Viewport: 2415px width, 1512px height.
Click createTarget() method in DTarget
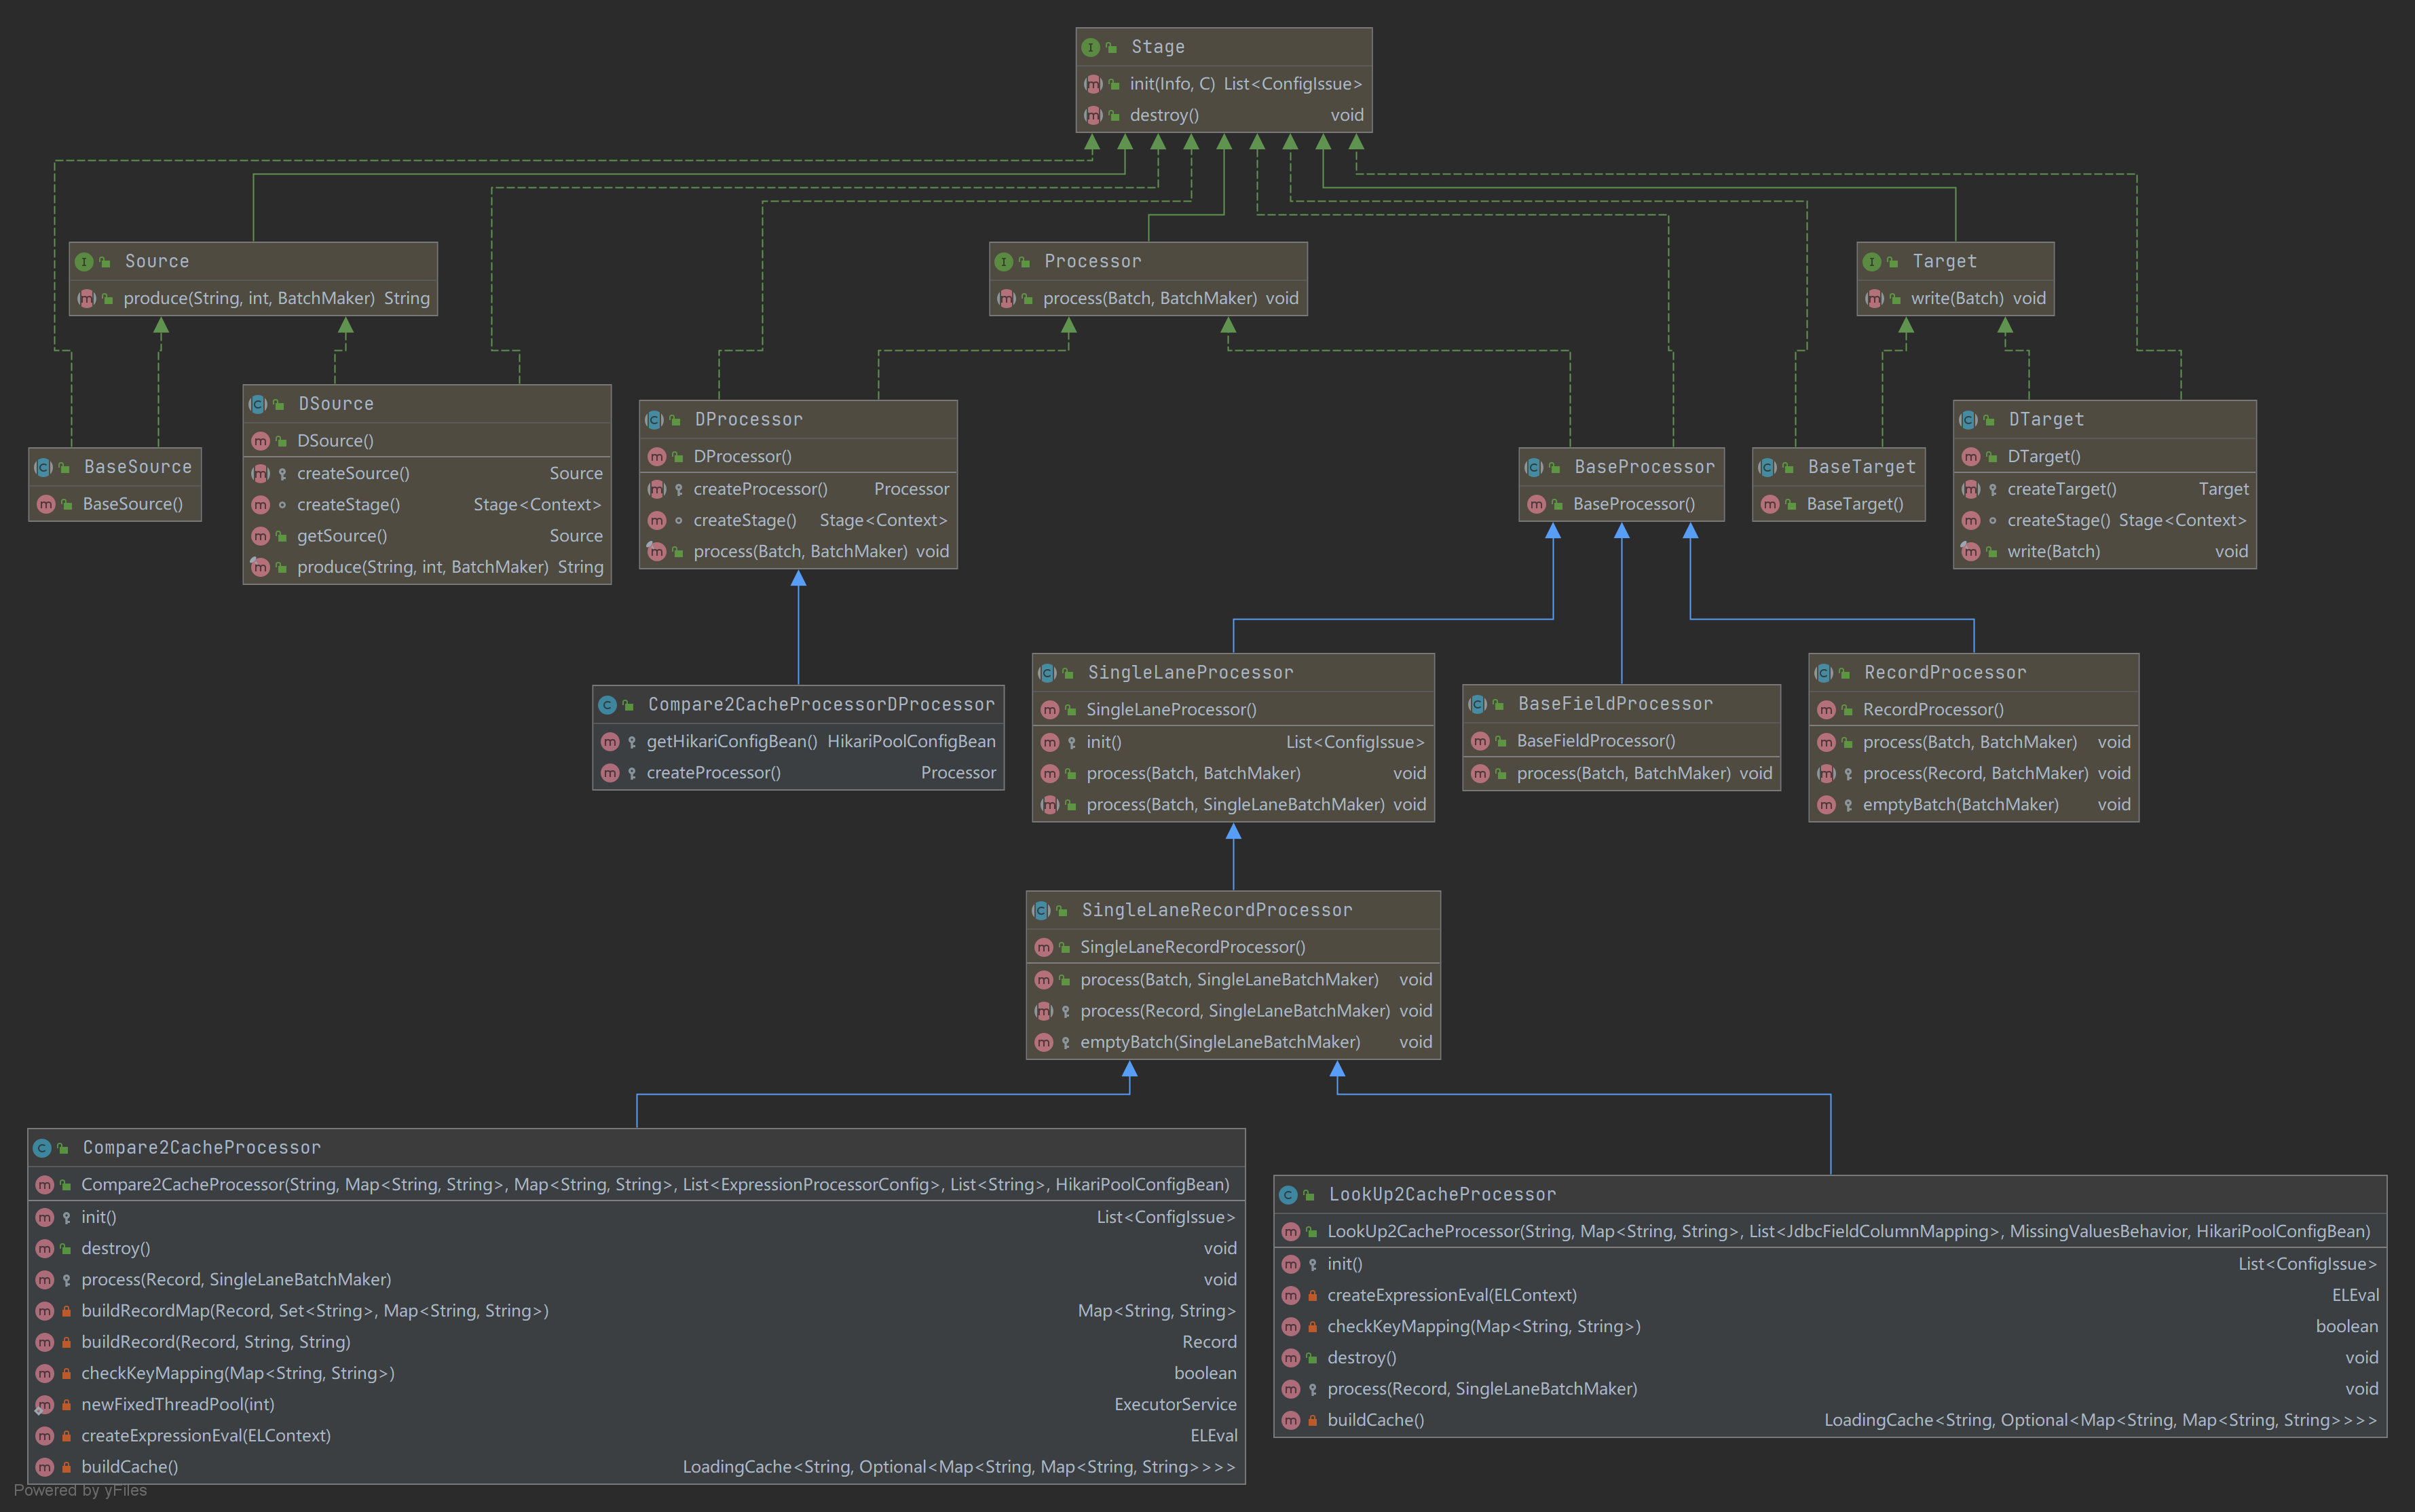point(2061,489)
